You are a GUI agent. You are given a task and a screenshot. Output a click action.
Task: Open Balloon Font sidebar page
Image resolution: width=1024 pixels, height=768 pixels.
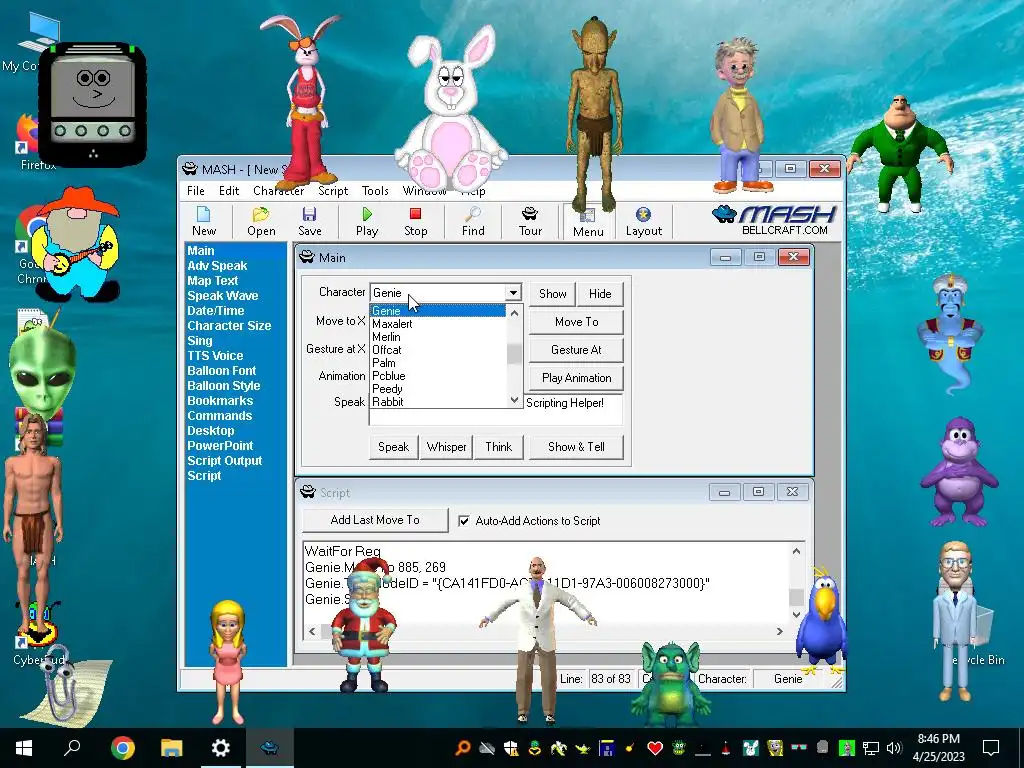pyautogui.click(x=221, y=371)
